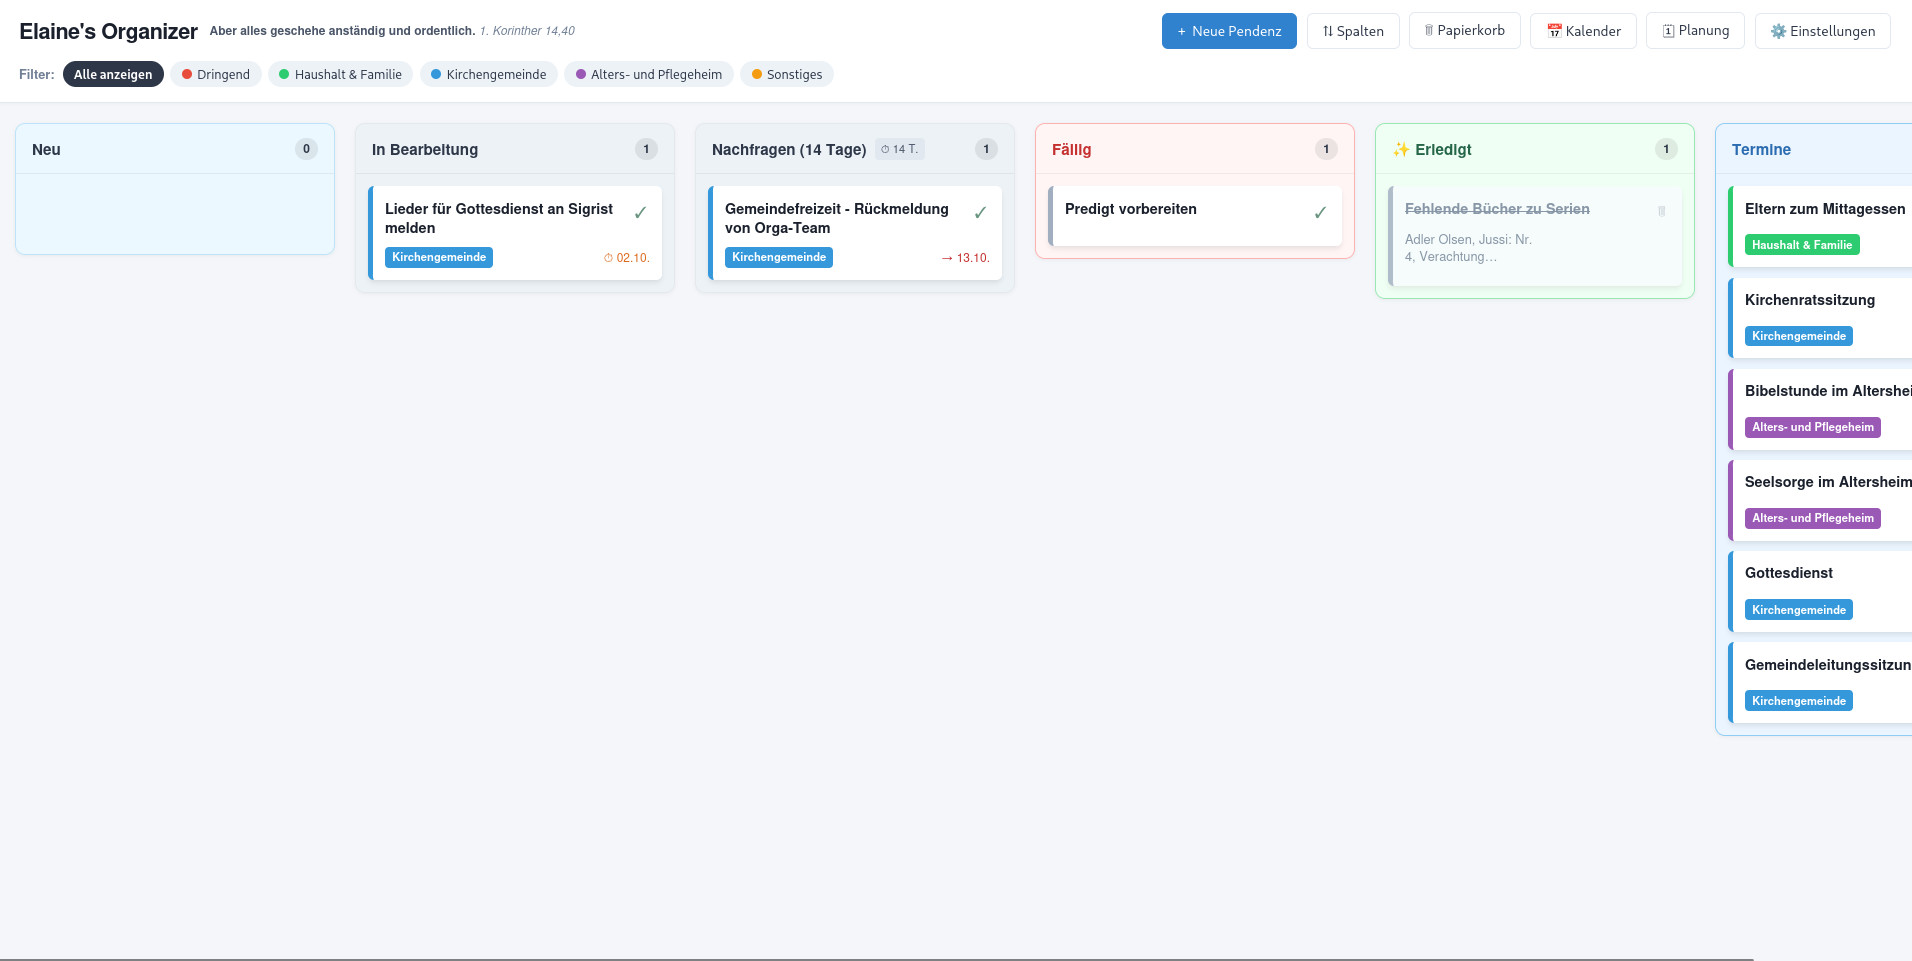Screen dimensions: 1912x961
Task: Switch to the Planung view
Action: [1695, 31]
